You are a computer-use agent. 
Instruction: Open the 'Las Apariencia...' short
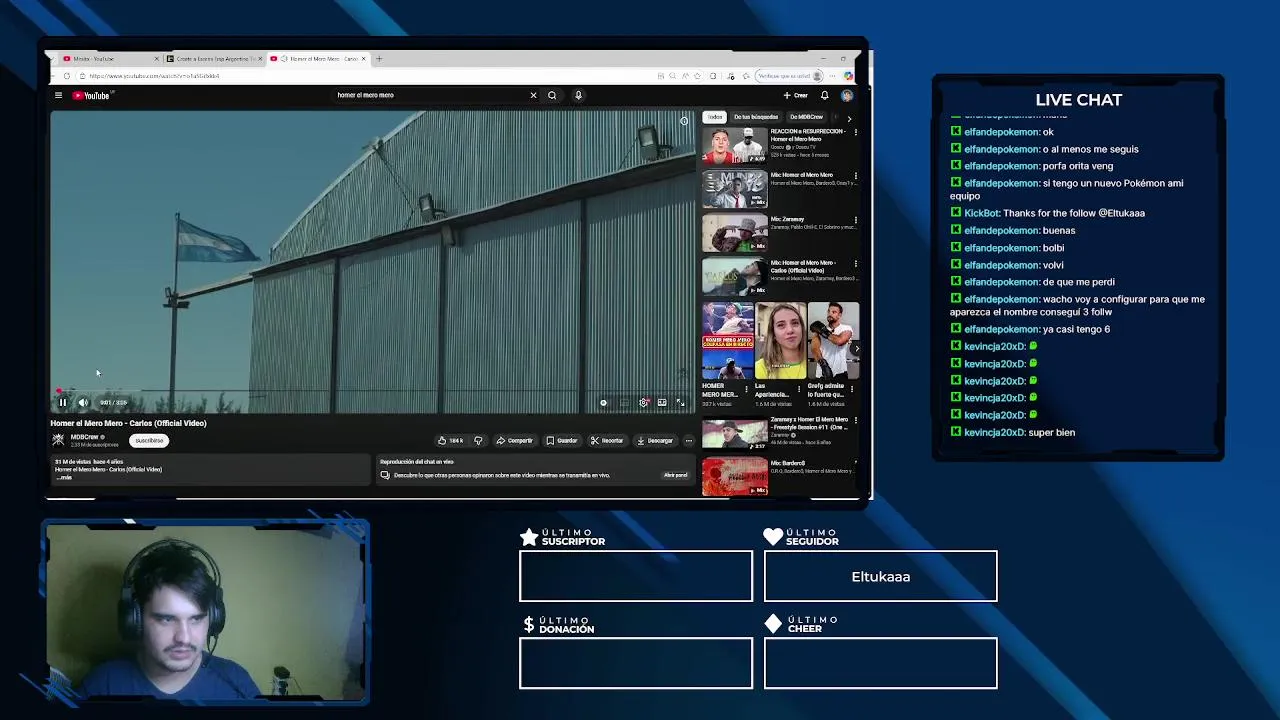coord(781,340)
